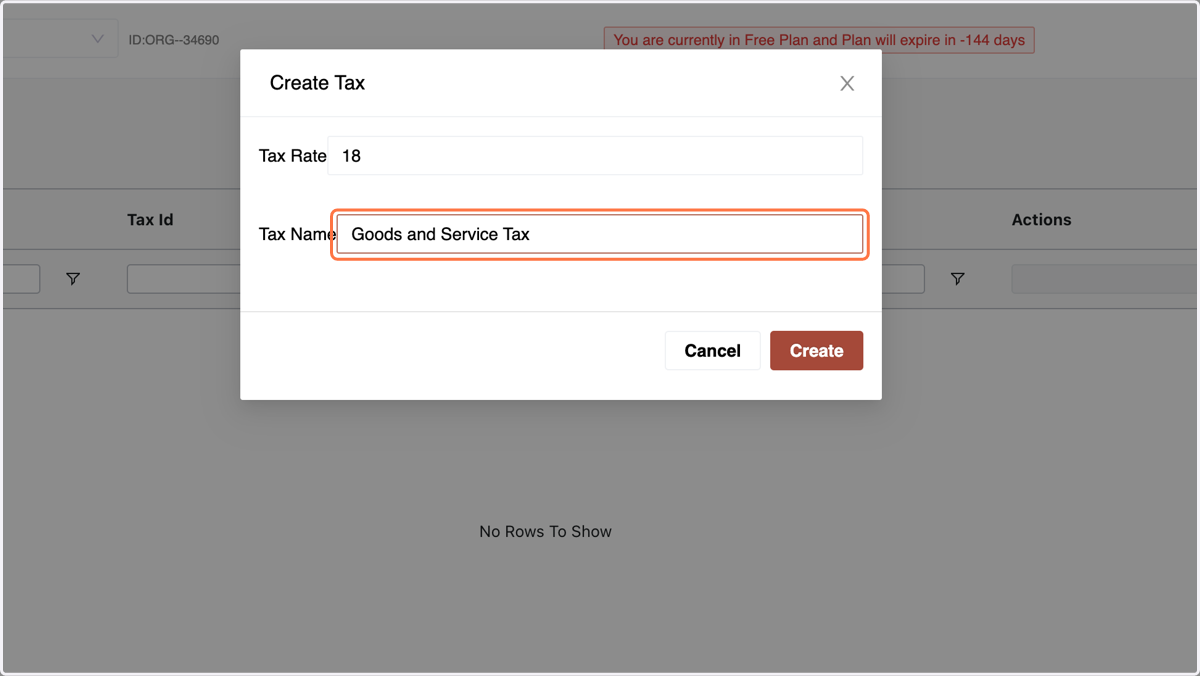Click the Tax Name input field
This screenshot has width=1200, height=676.
(600, 234)
